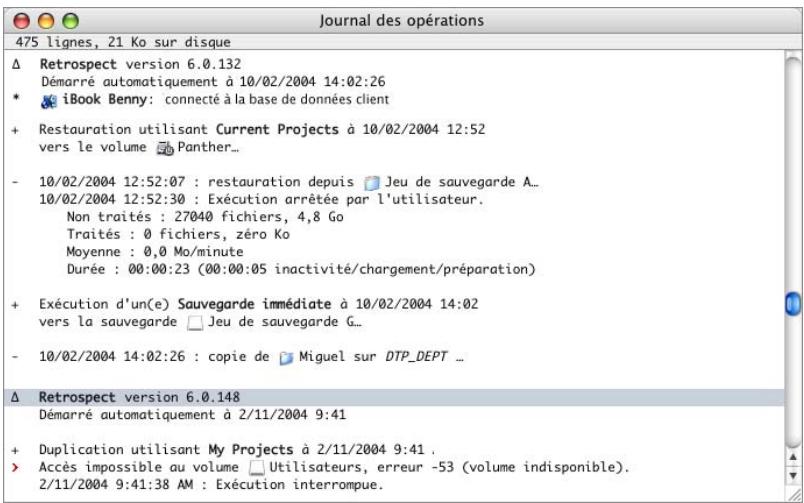The image size is (804, 503).
Task: Click 'Moyenne : 0,0 Mo/minute'
Action: 155,252
